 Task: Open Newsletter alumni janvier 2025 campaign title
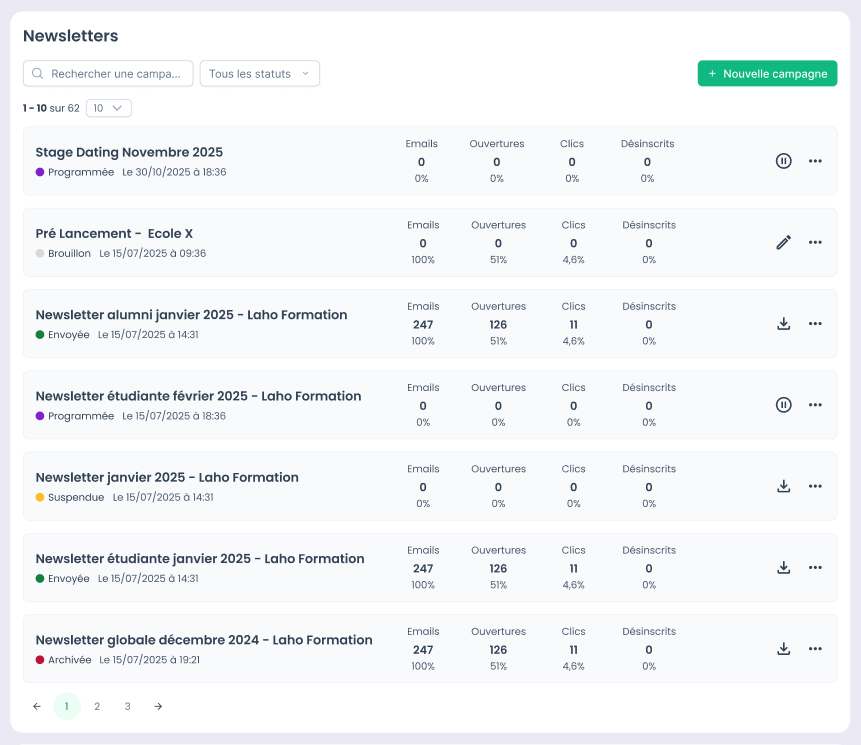click(191, 315)
